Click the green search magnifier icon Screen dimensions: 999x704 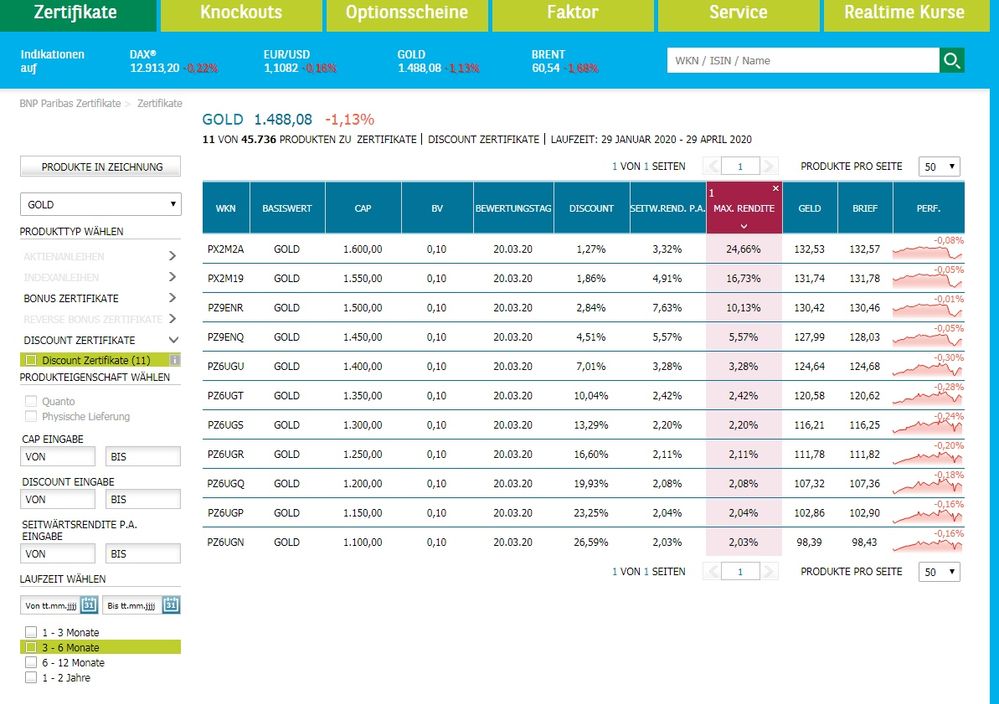click(952, 61)
